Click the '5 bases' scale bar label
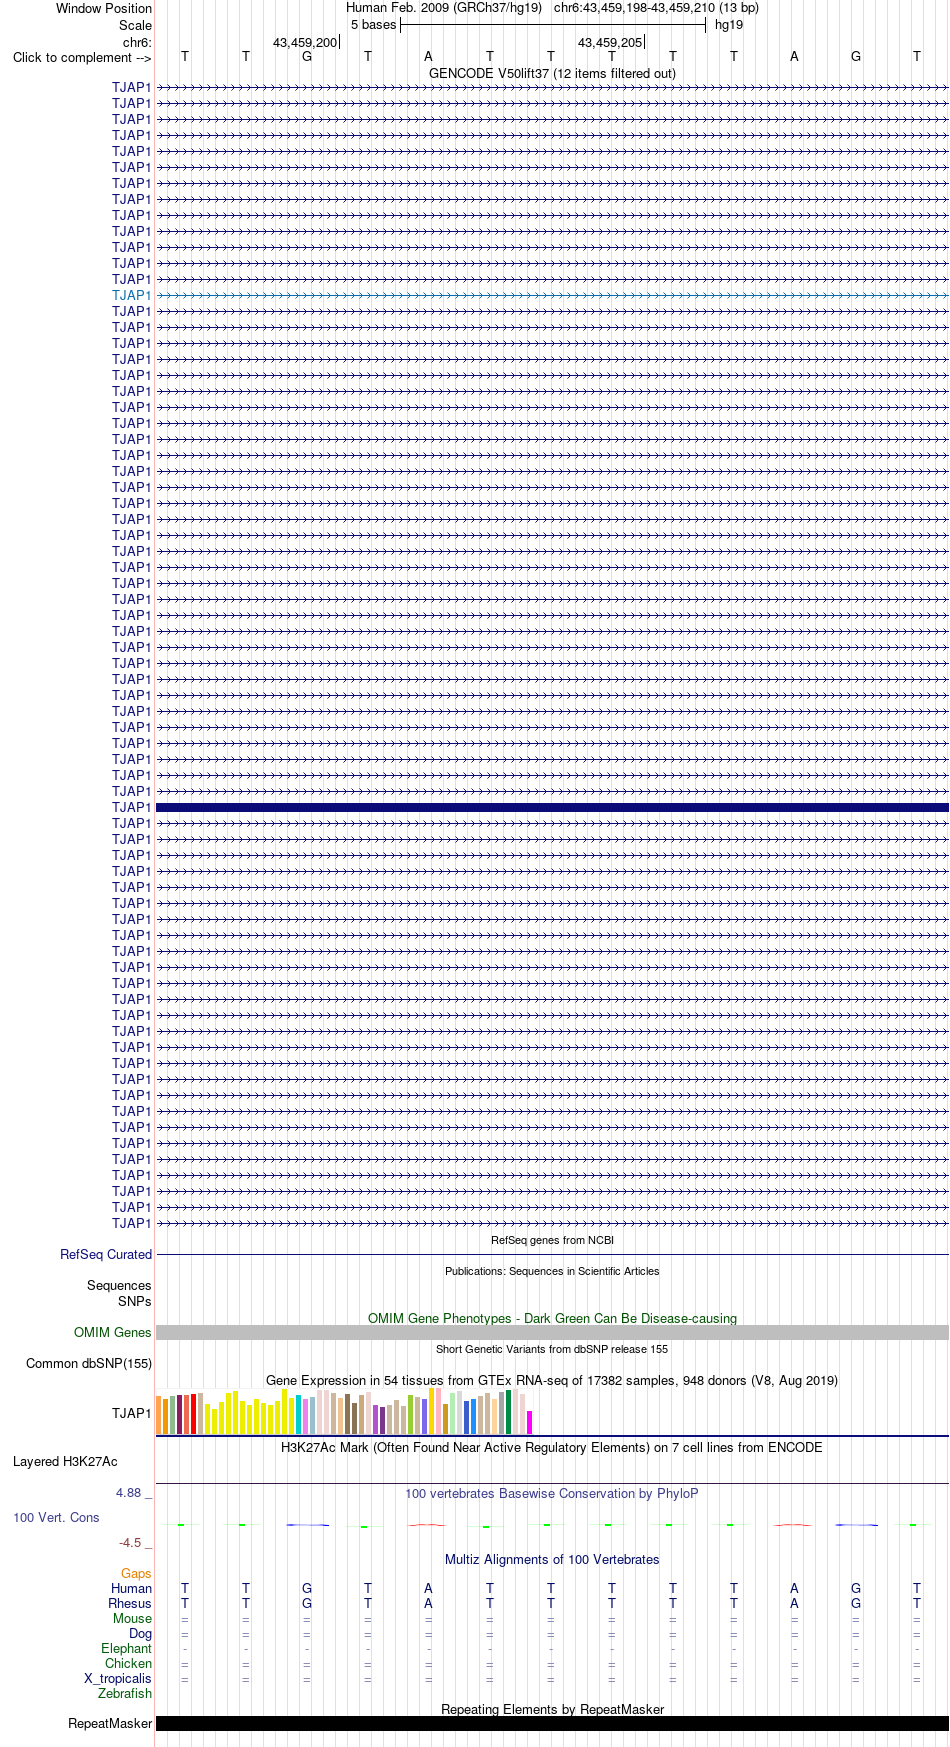The image size is (950, 1747). coord(373,25)
